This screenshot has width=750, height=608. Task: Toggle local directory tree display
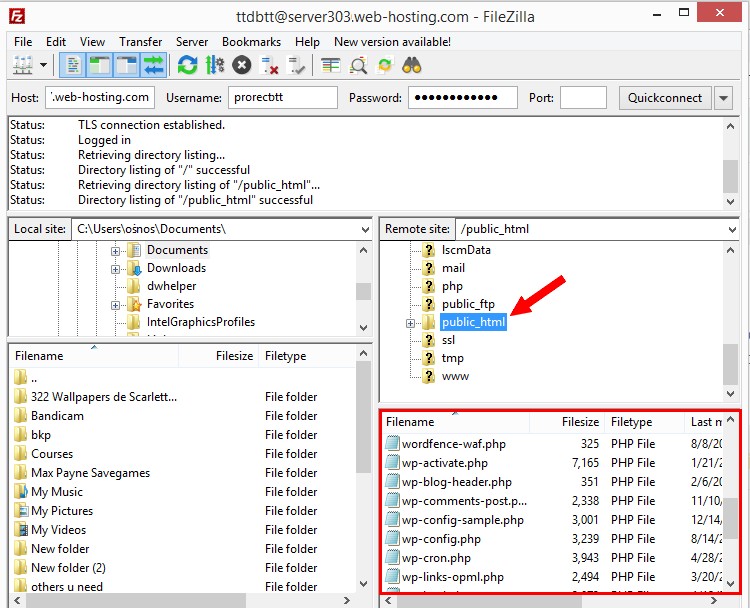(x=99, y=65)
